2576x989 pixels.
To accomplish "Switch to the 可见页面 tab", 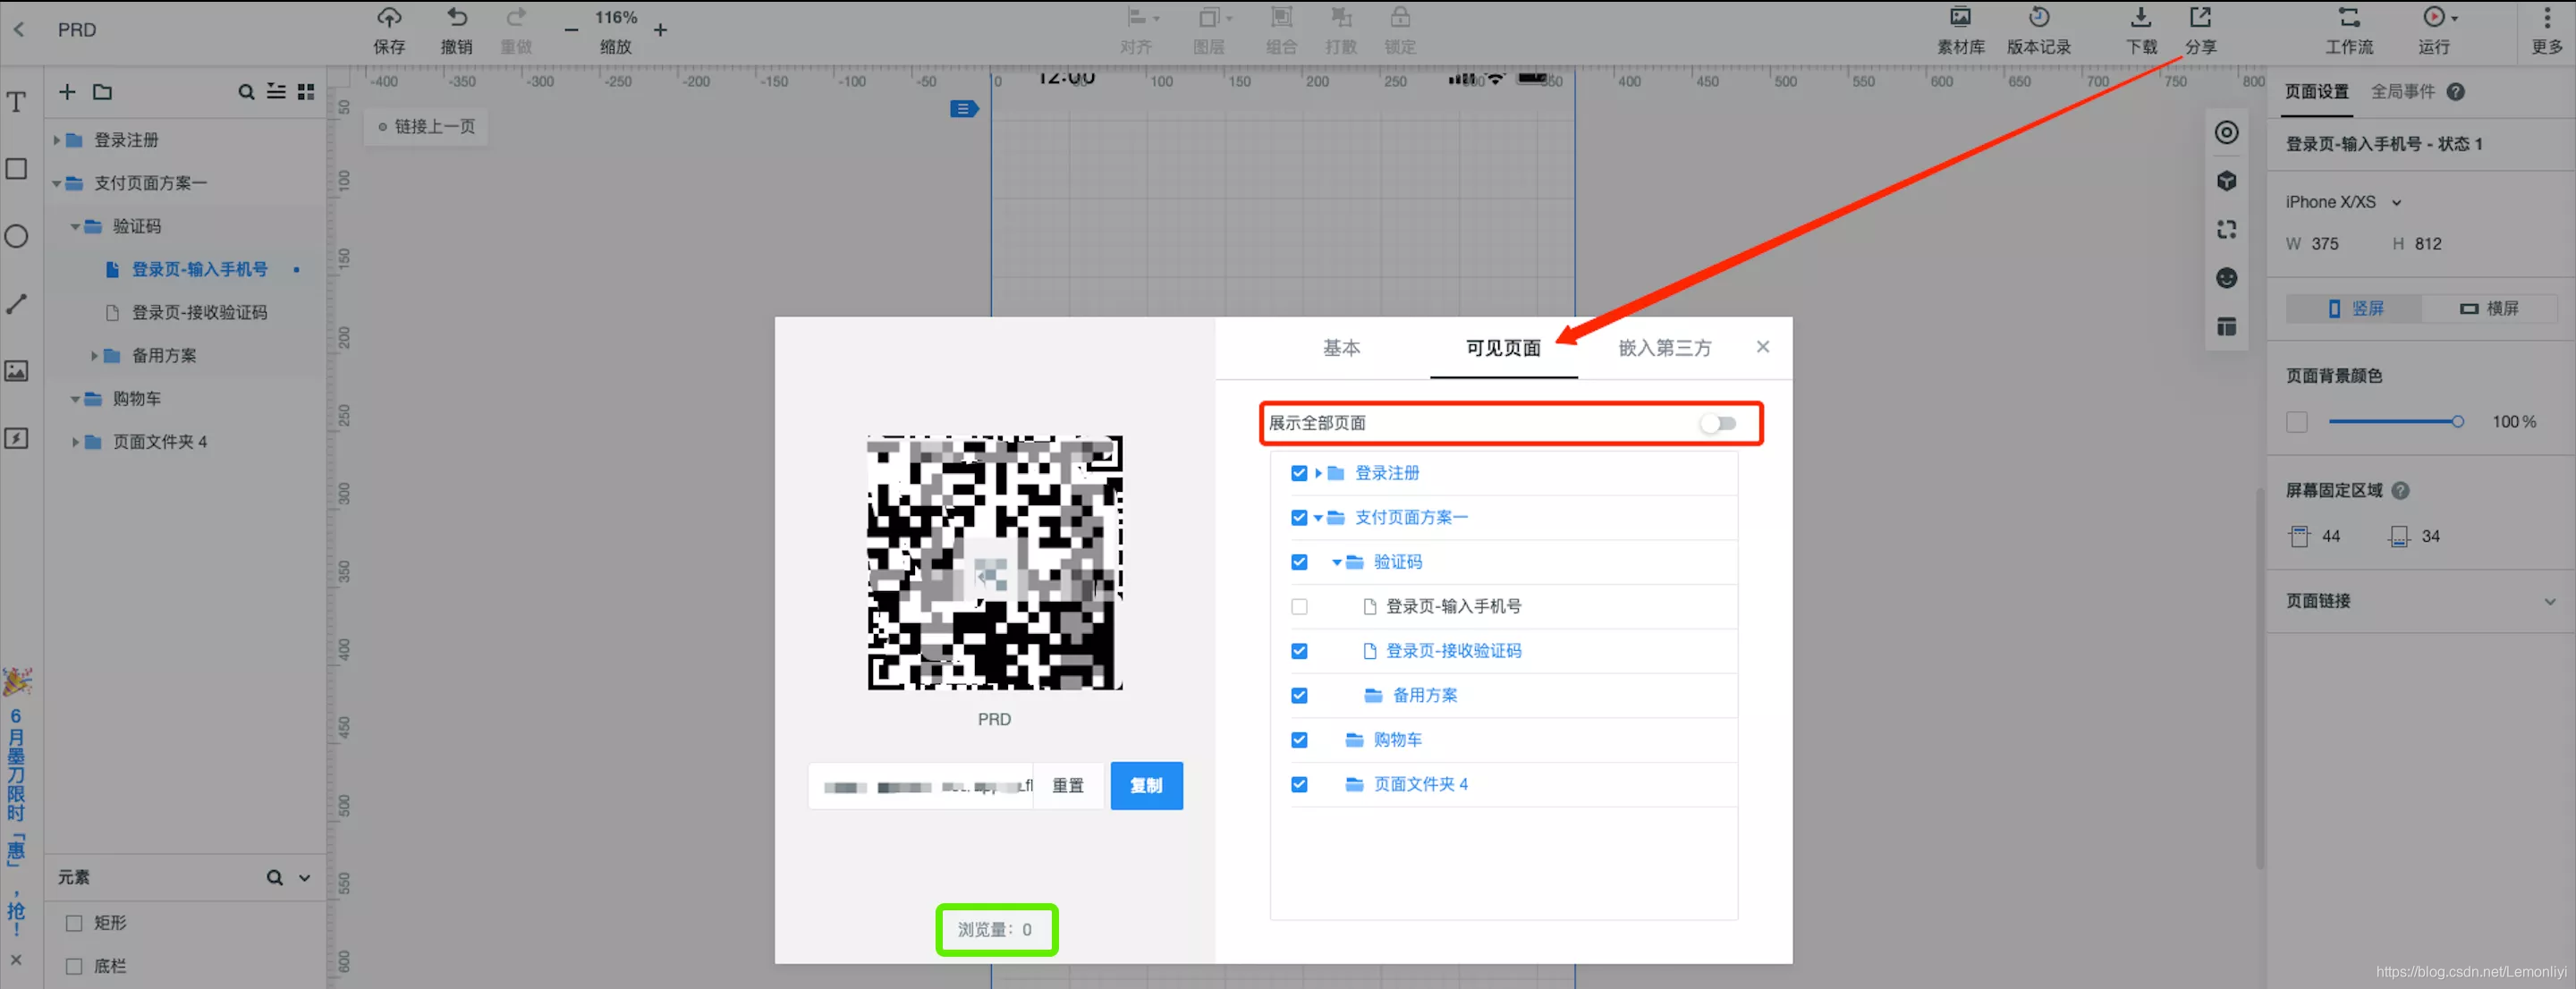I will click(x=1503, y=348).
